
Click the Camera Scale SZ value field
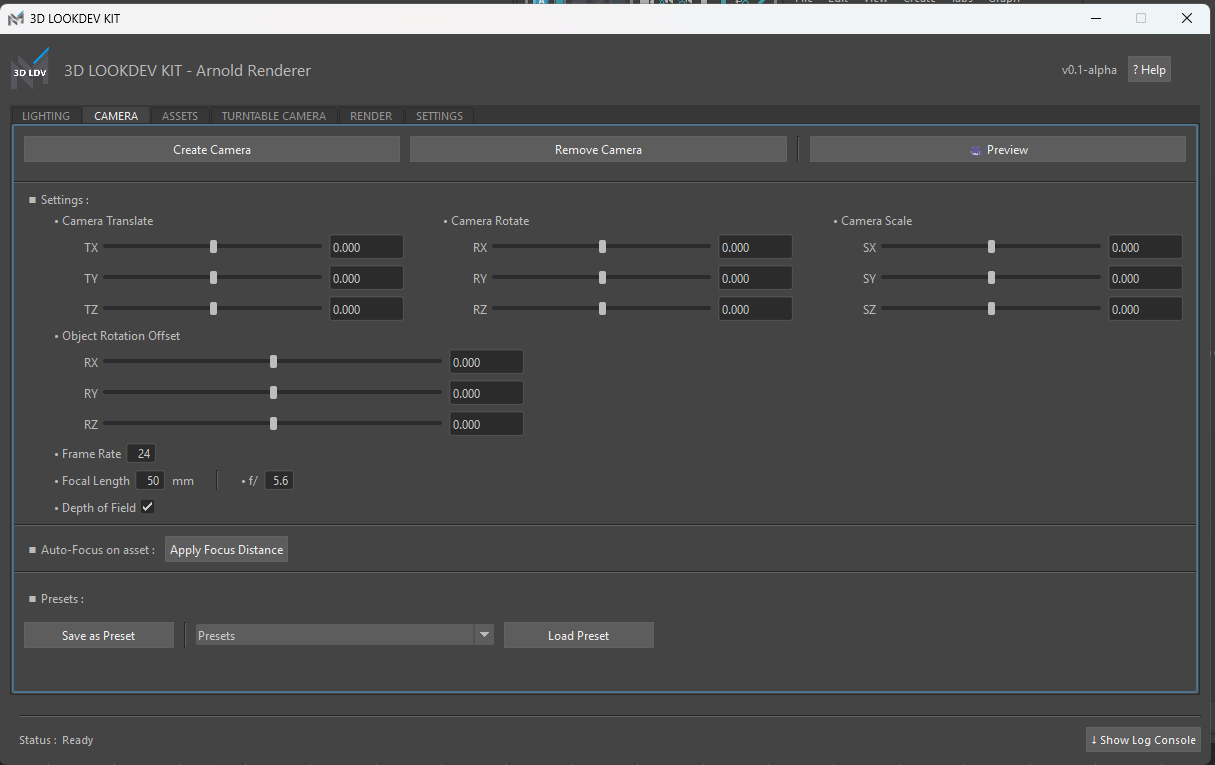pos(1145,309)
